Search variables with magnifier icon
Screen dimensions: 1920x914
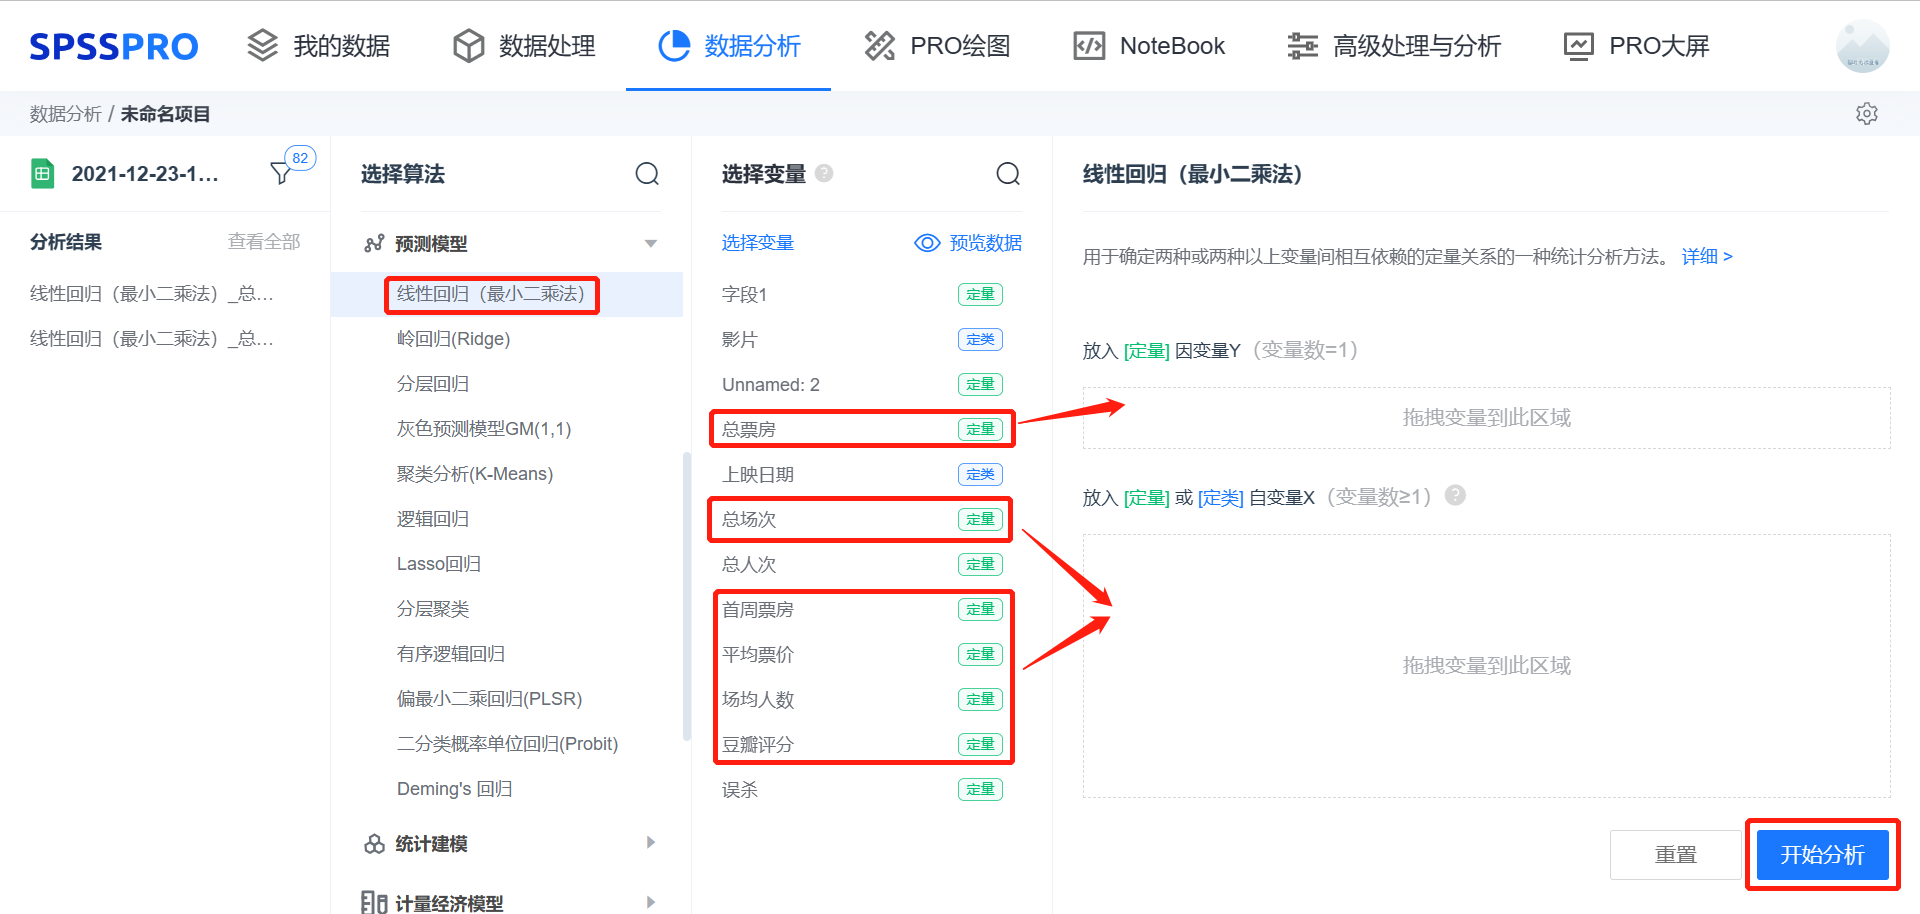point(1008,174)
